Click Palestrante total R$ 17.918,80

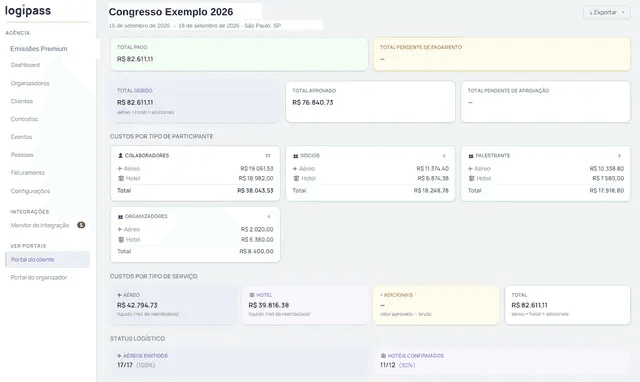607,191
